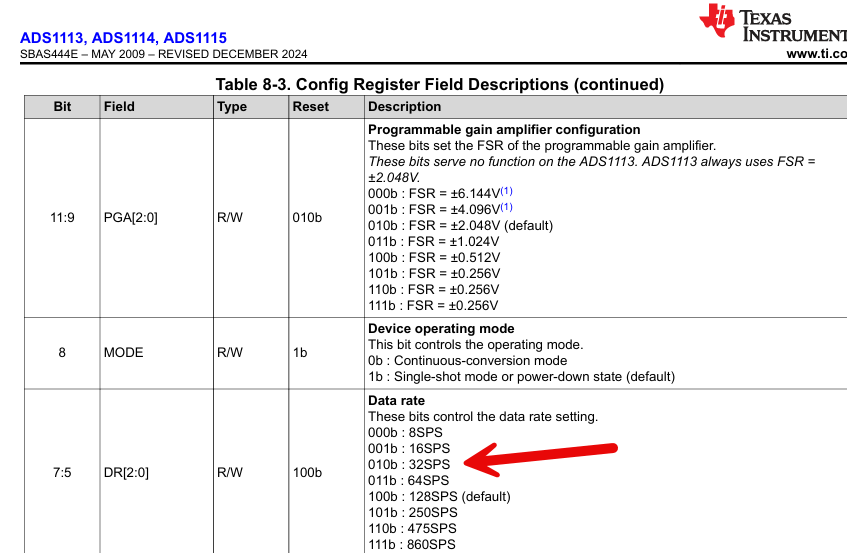Click Device operating mode heading
The width and height of the screenshot is (847, 553).
click(x=441, y=328)
